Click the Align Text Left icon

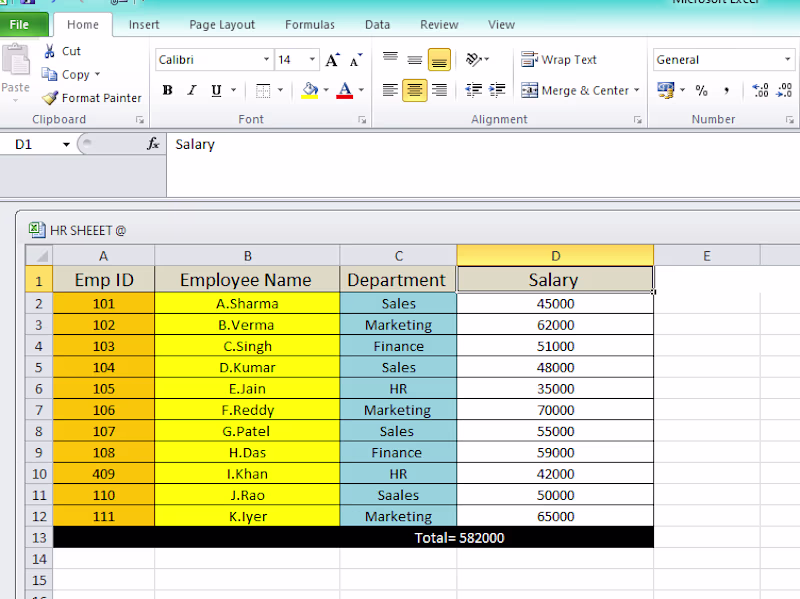click(390, 90)
